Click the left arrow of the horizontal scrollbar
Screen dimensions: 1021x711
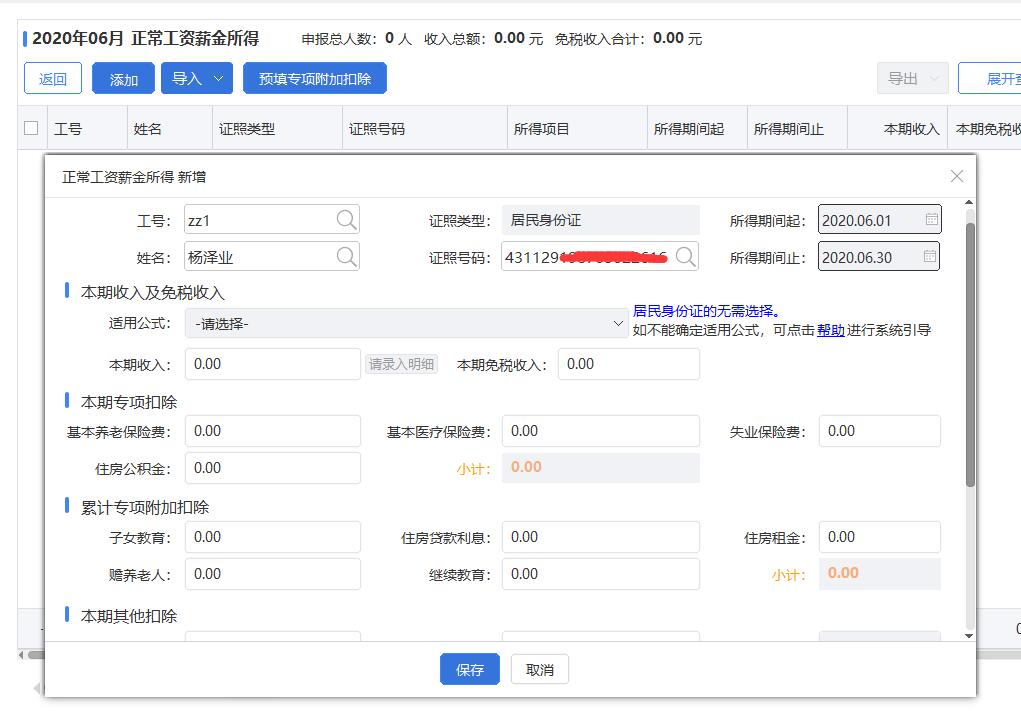pyautogui.click(x=21, y=654)
